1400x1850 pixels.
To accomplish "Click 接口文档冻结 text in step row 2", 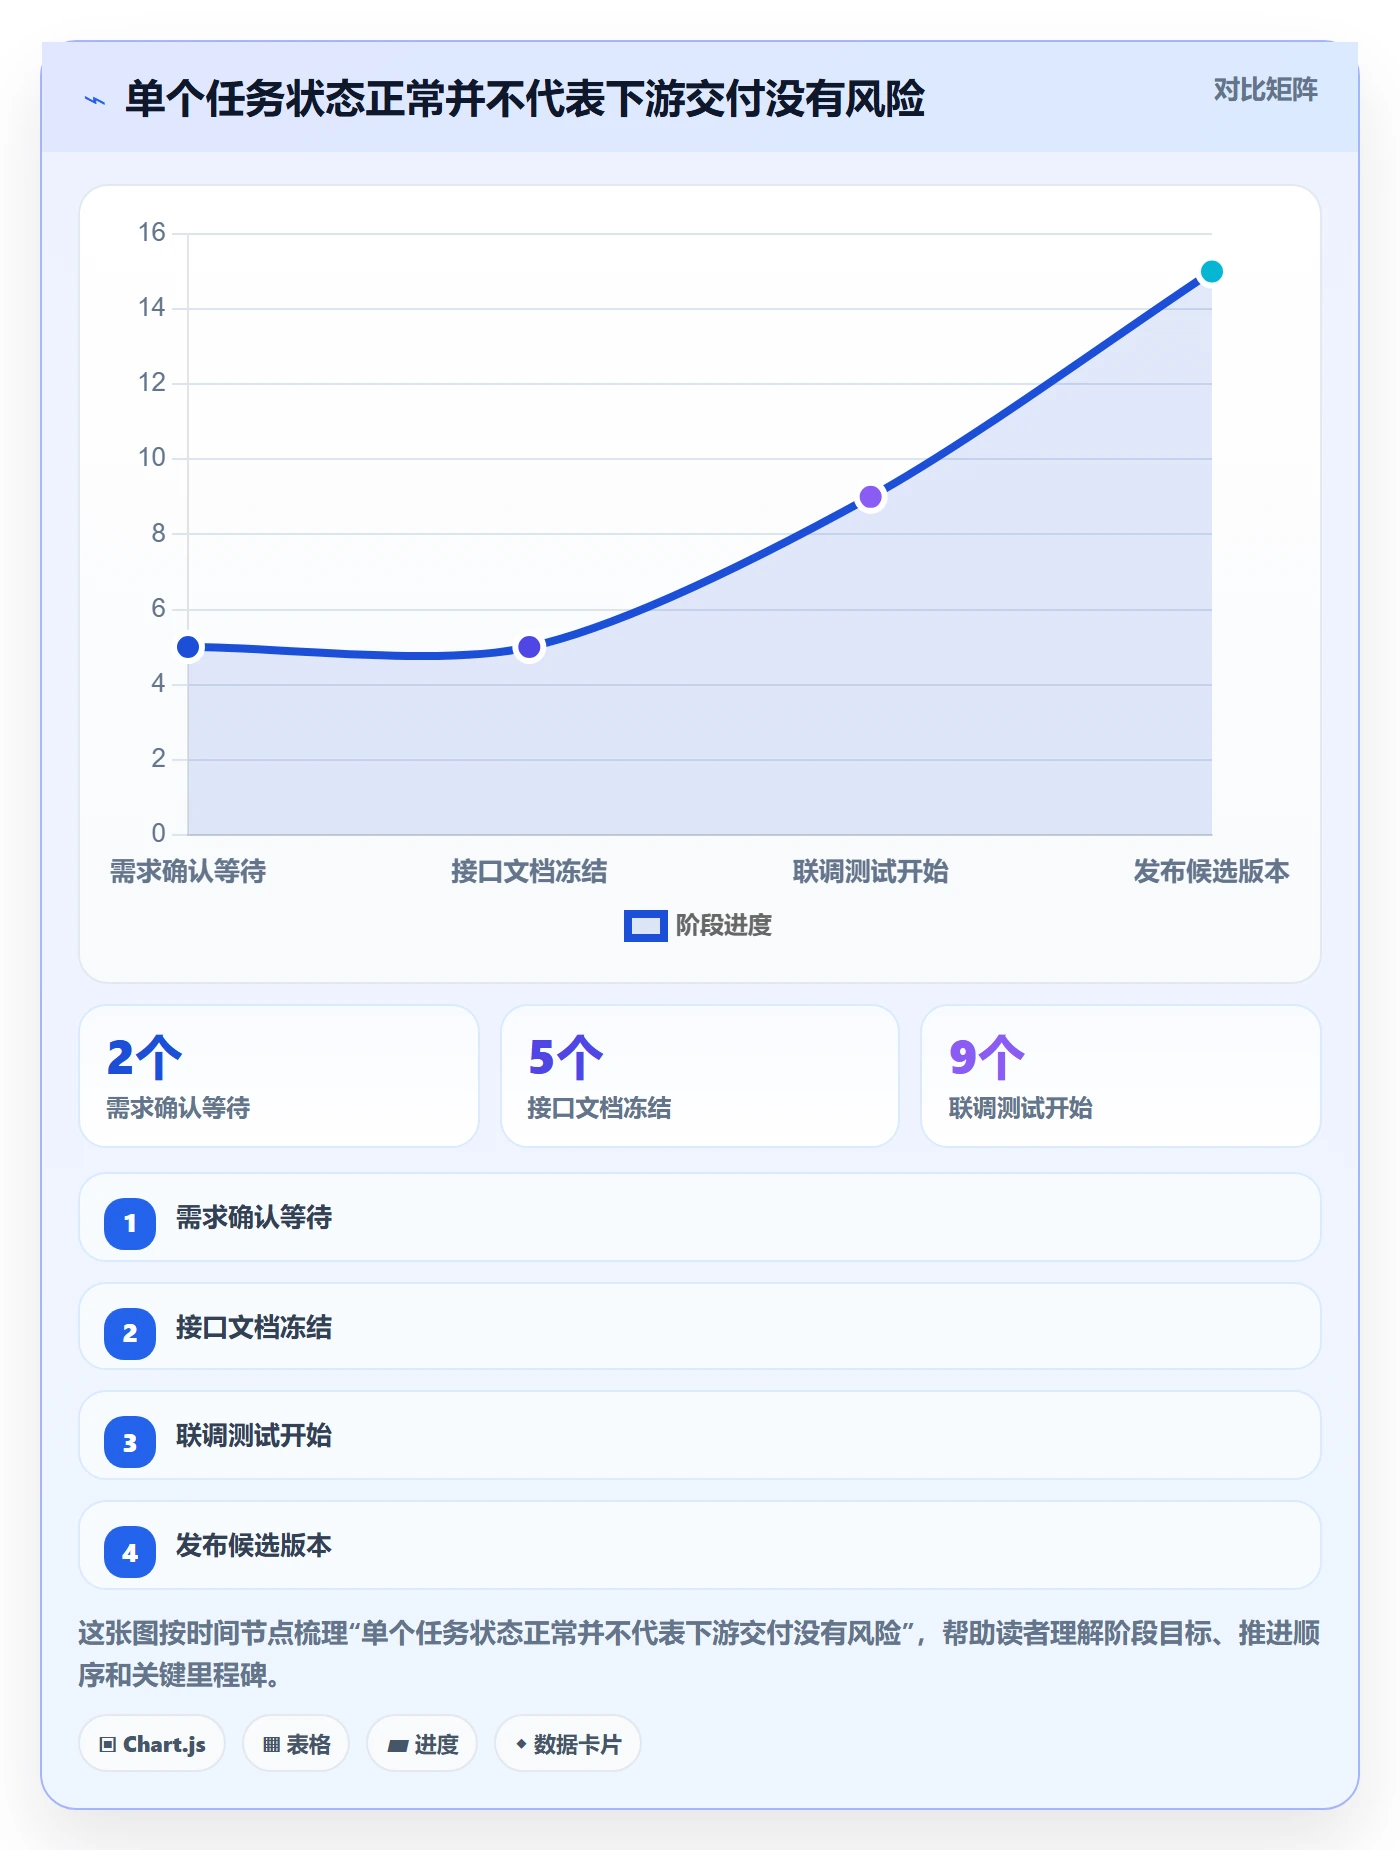I will [254, 1328].
